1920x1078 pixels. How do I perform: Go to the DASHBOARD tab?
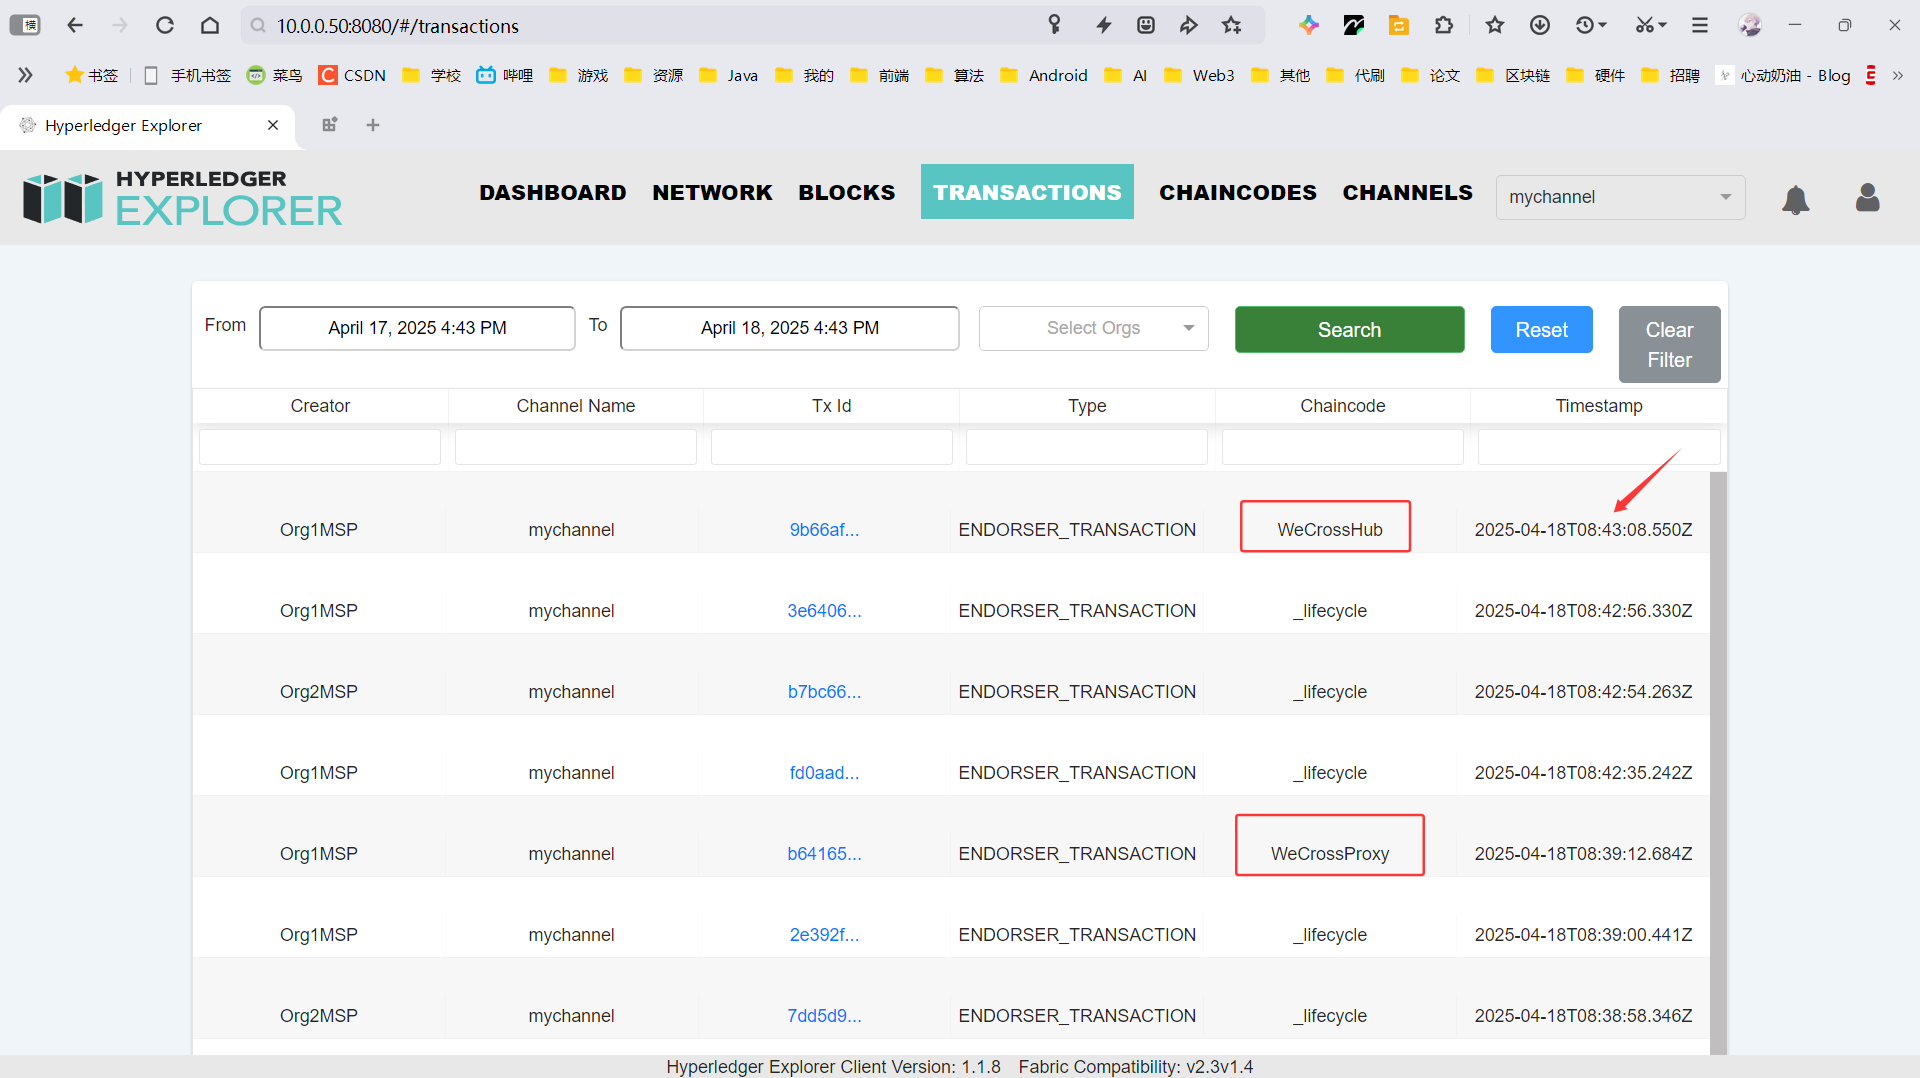553,192
